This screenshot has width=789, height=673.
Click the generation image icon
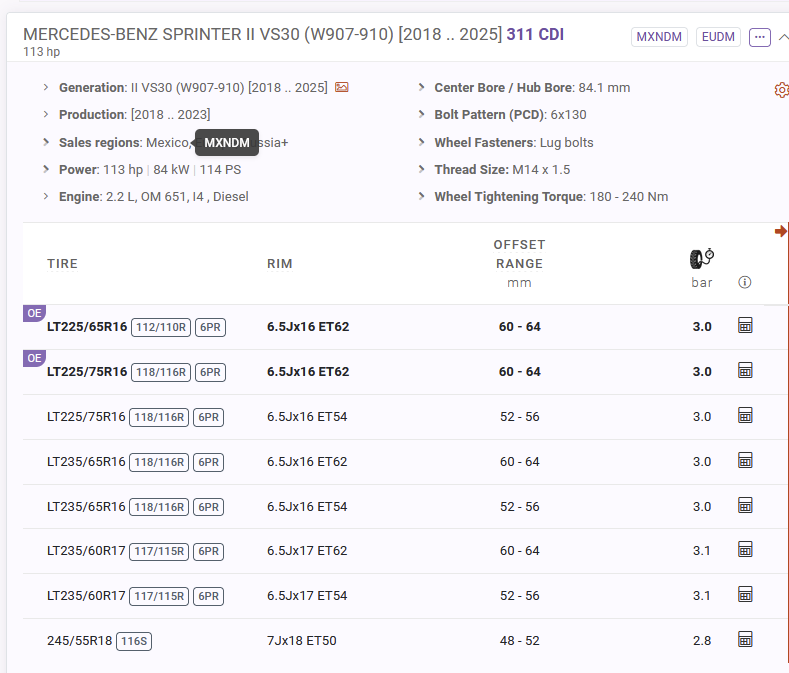click(x=342, y=87)
